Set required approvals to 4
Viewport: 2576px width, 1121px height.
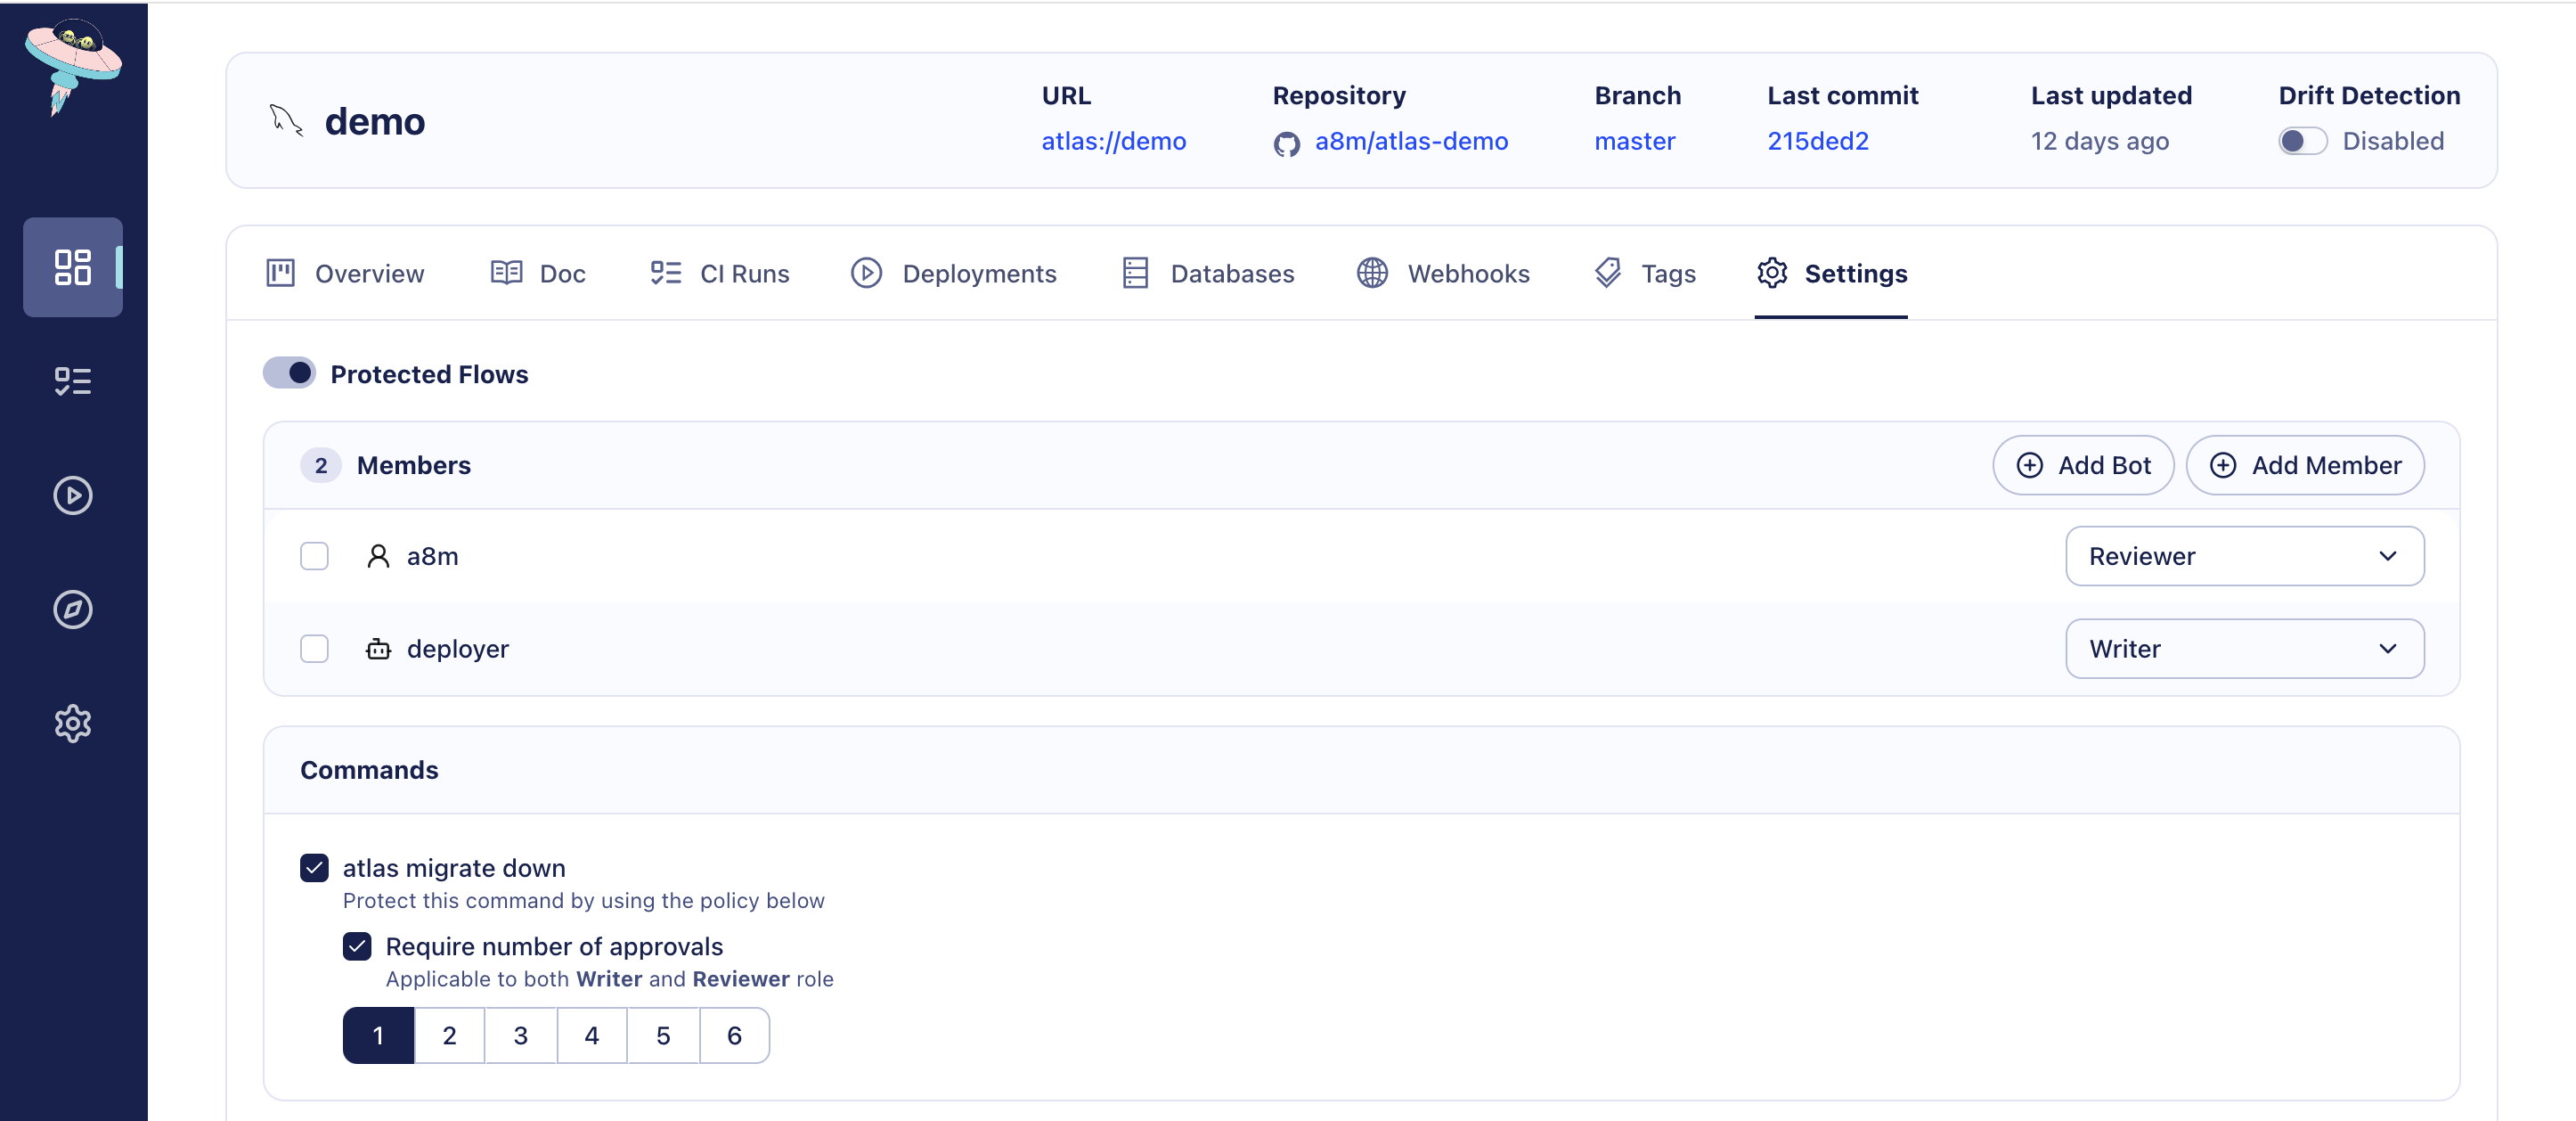coord(592,1035)
